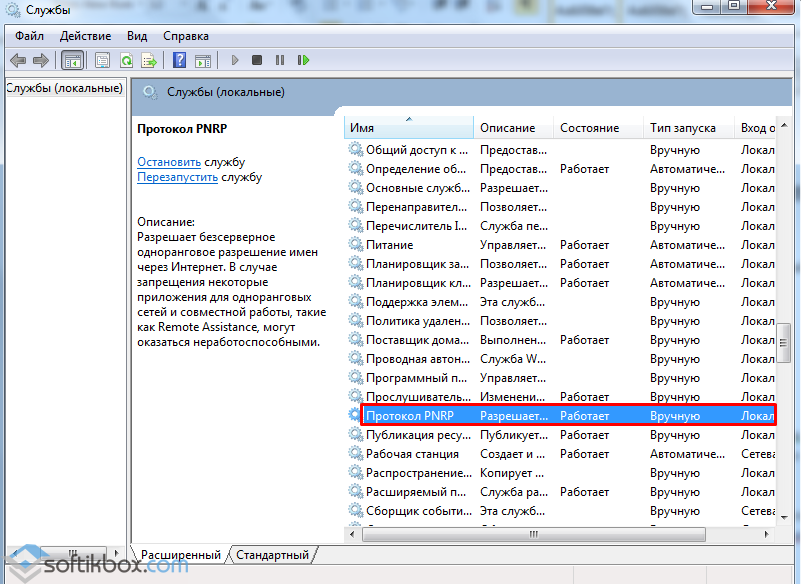Sort by the Тип запуска column header

coord(683,128)
